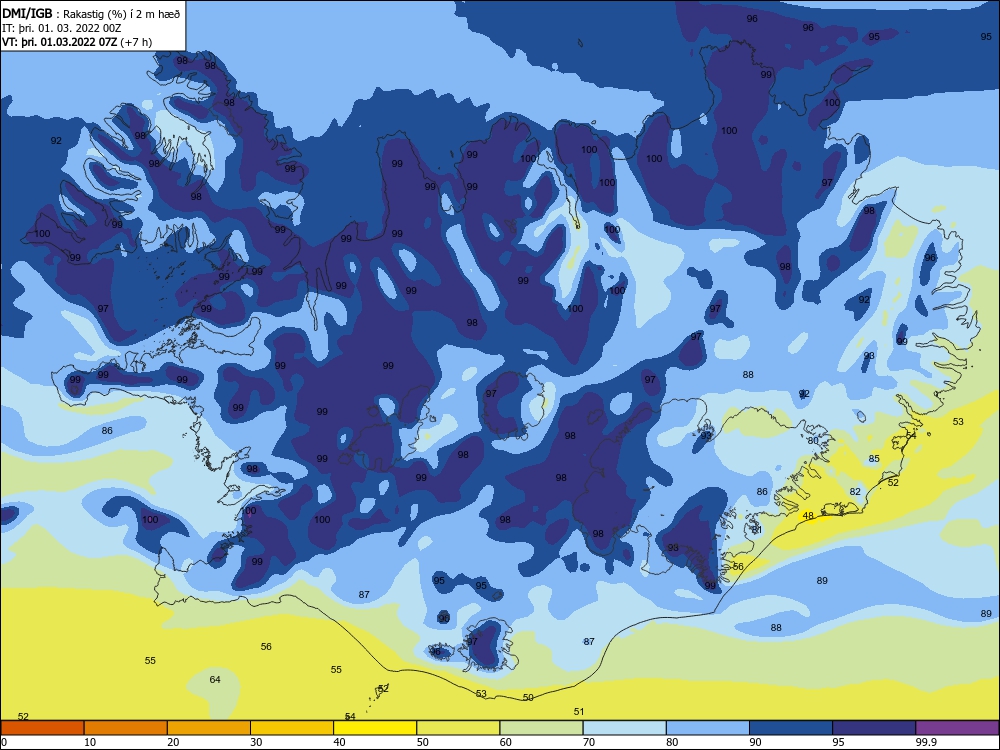Click the 'DMI/IGB : Rakastig (%) í 2 m hæð' title
The width and height of the screenshot is (1000, 750).
(x=91, y=14)
